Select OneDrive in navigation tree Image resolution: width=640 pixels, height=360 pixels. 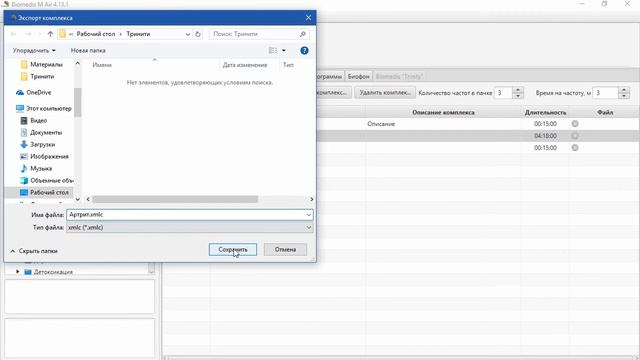pos(34,93)
